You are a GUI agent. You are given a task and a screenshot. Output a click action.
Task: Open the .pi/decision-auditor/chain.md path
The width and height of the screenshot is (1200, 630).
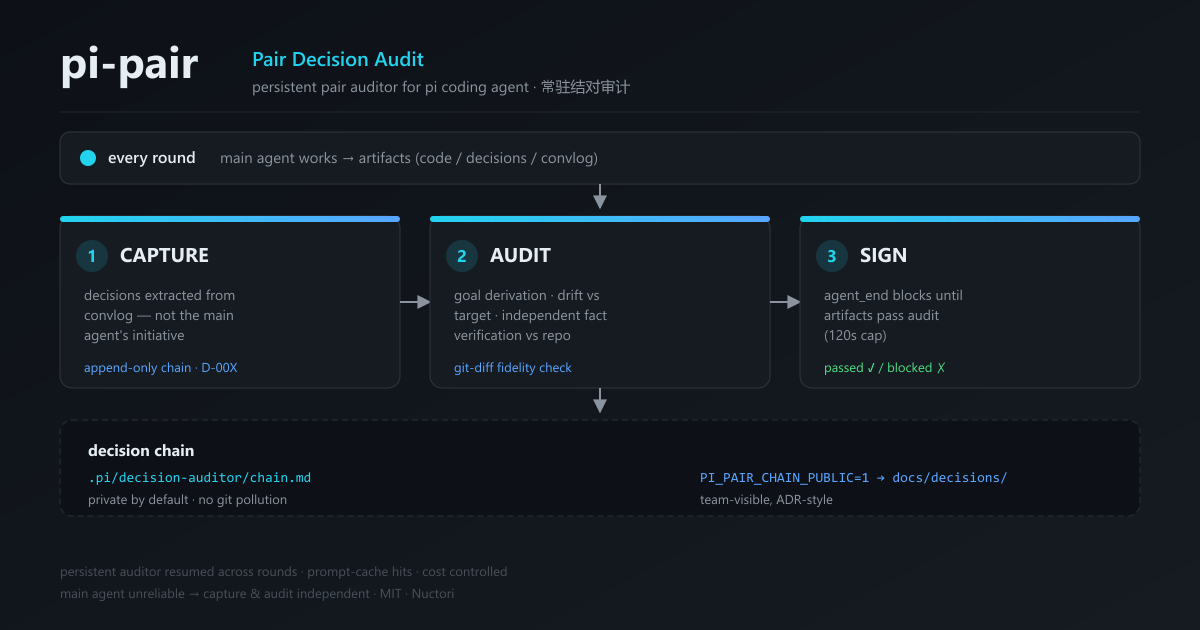[206, 478]
